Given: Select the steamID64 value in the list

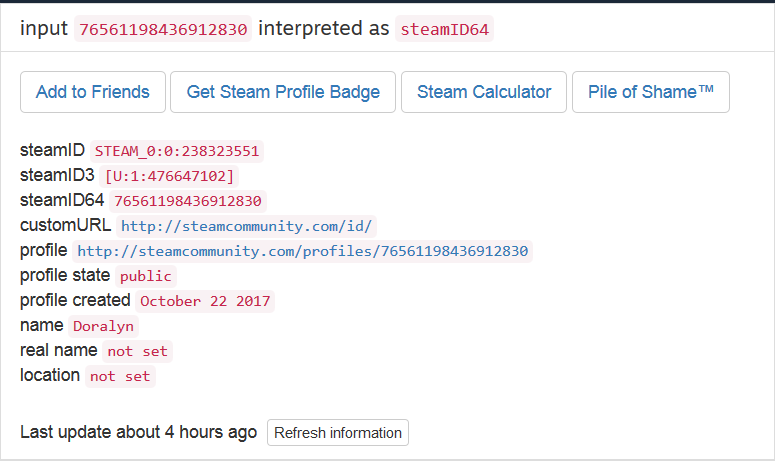Looking at the screenshot, I should [188, 201].
